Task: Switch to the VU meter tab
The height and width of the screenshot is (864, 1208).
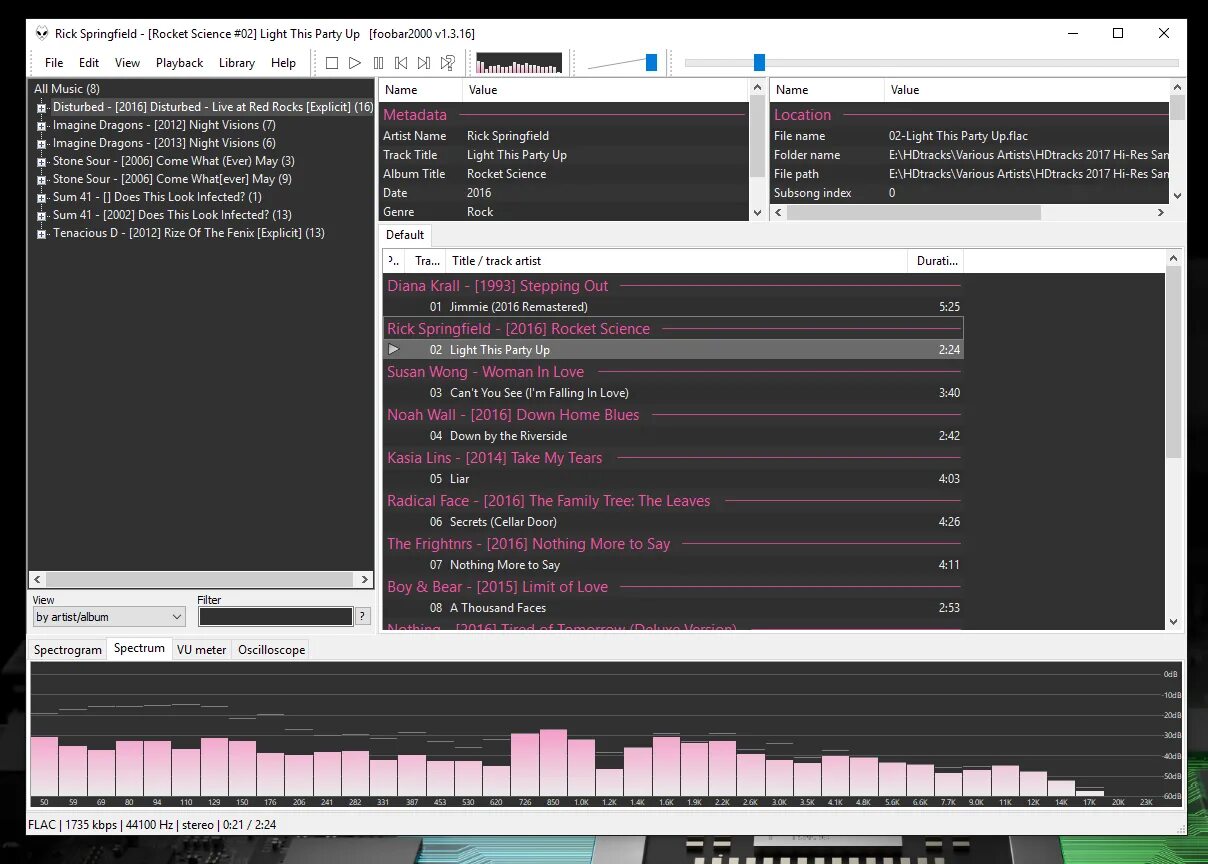Action: pos(202,649)
